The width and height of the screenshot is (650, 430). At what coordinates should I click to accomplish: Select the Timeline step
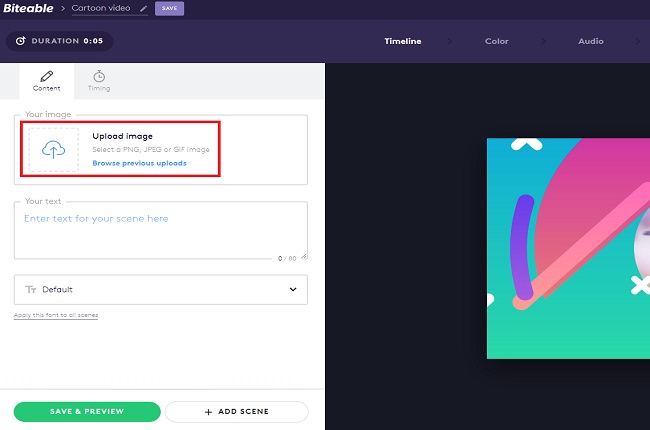[x=403, y=42]
